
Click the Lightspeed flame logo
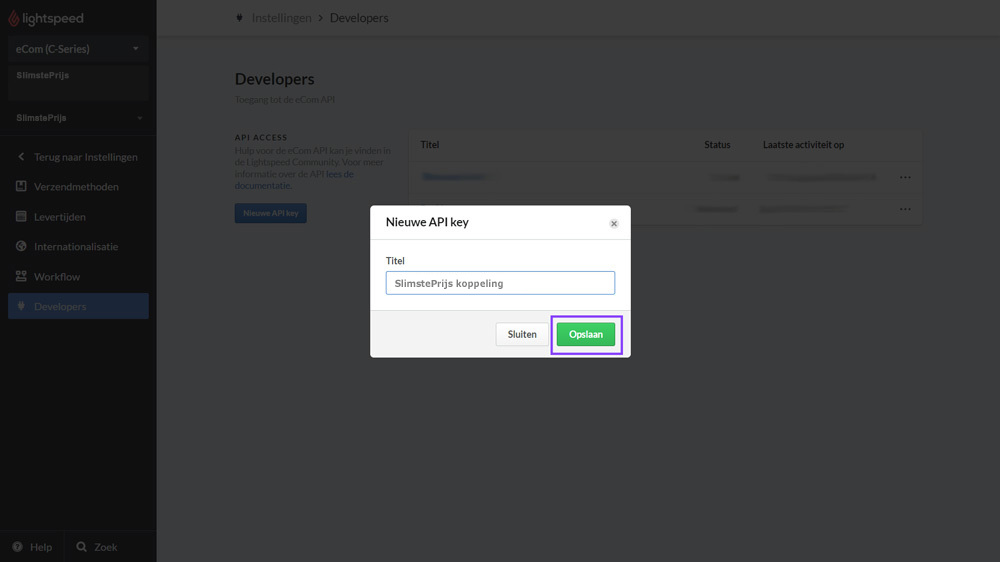[x=14, y=19]
